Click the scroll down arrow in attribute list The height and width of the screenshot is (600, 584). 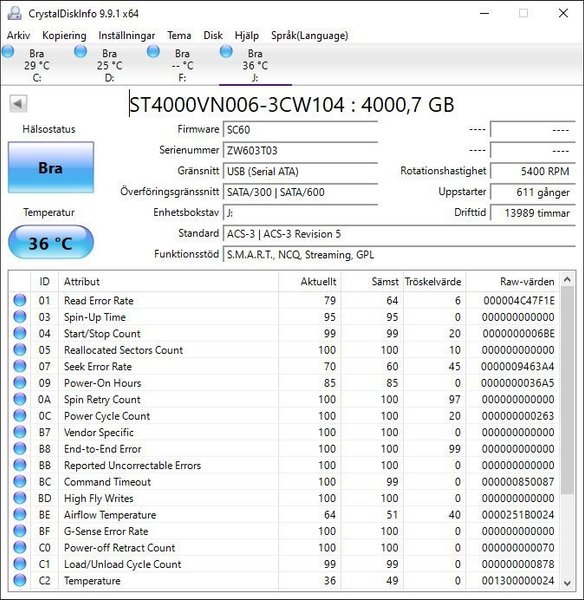568,583
